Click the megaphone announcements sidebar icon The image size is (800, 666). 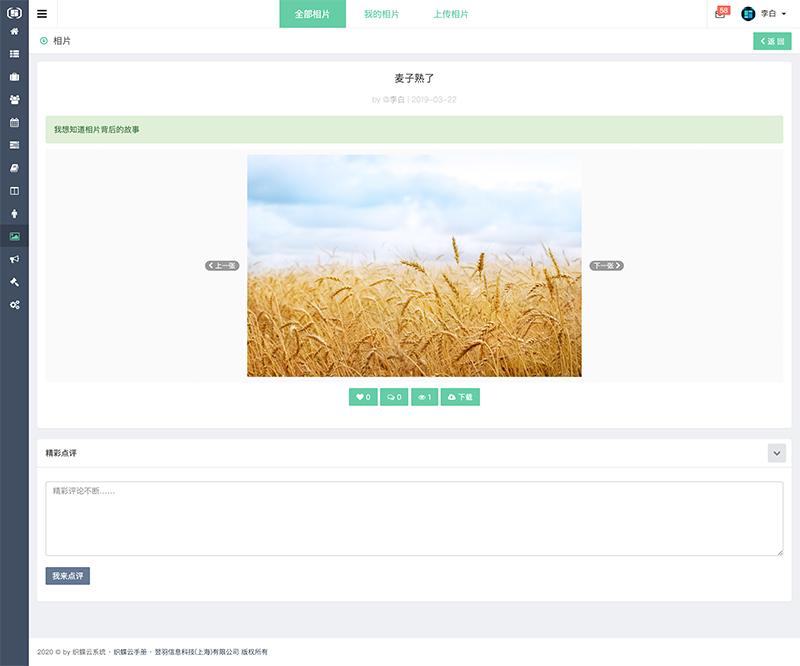(14, 259)
